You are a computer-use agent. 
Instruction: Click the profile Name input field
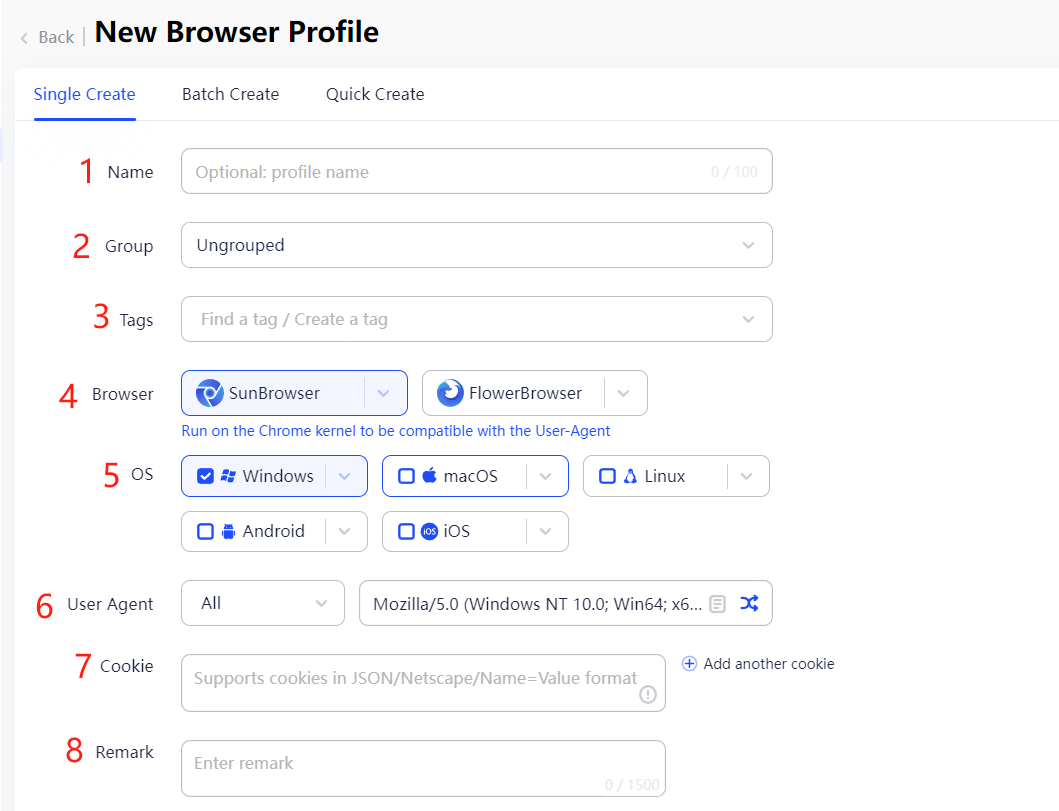pos(476,171)
